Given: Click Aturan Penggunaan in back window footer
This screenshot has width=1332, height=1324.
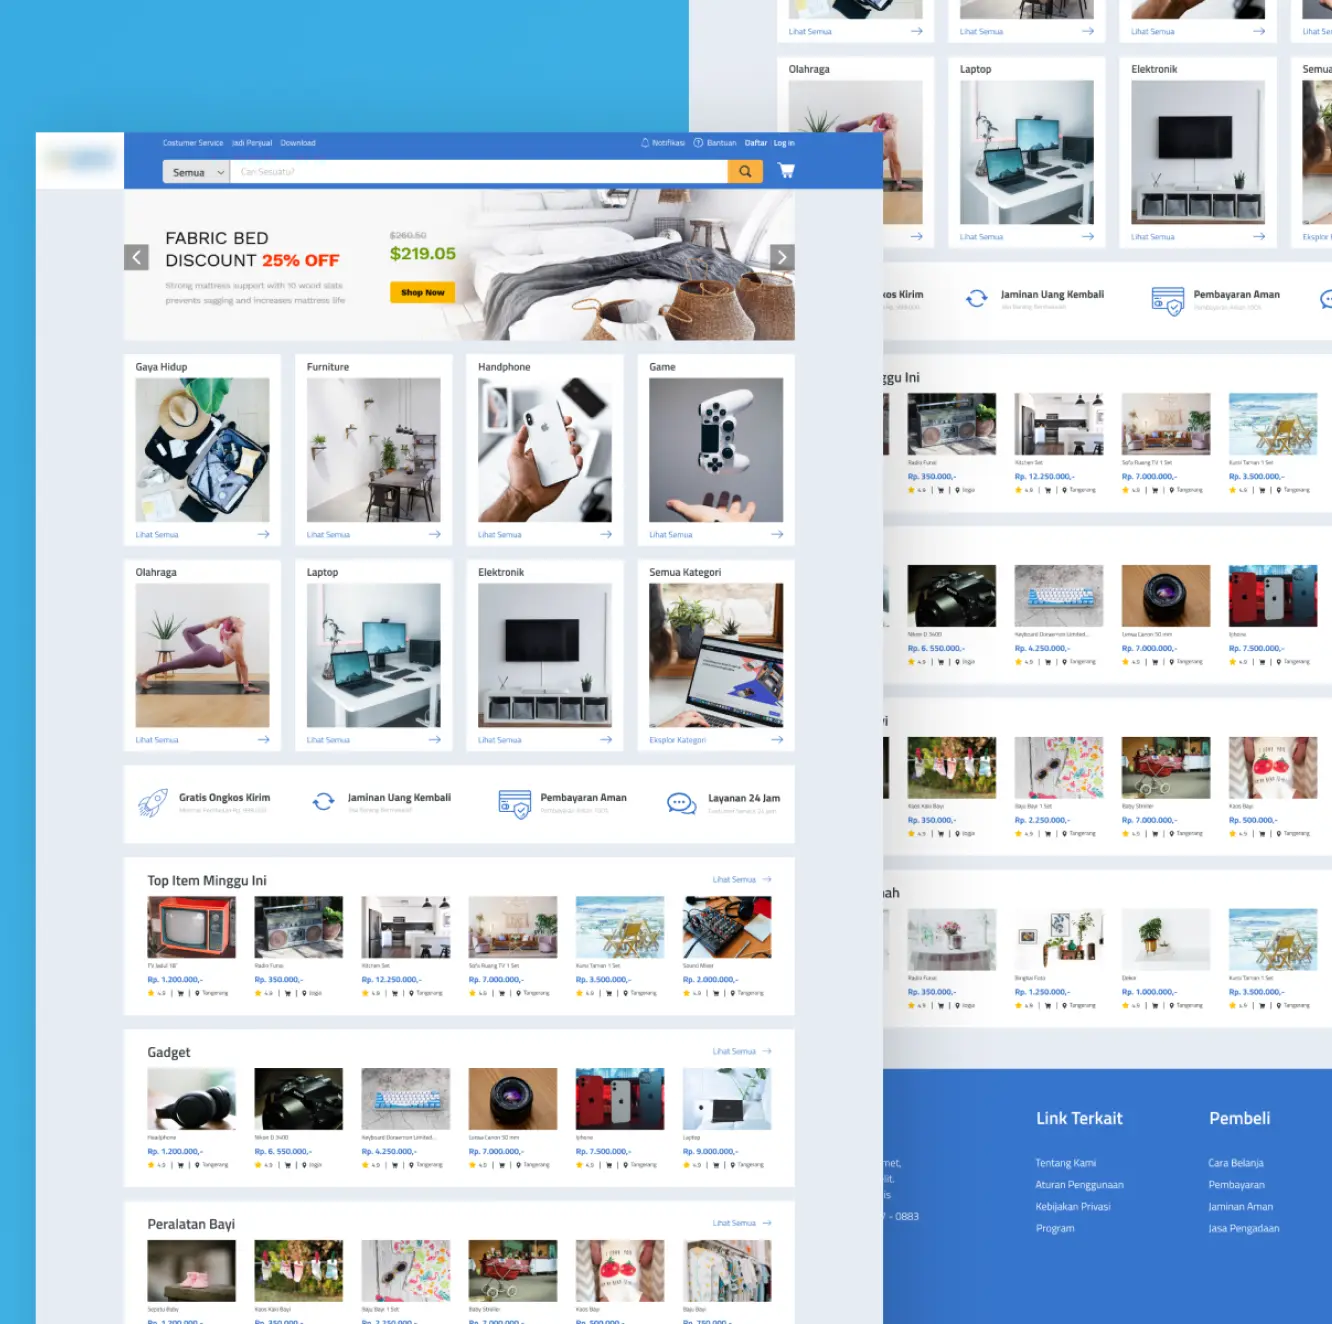Looking at the screenshot, I should (x=1079, y=1185).
